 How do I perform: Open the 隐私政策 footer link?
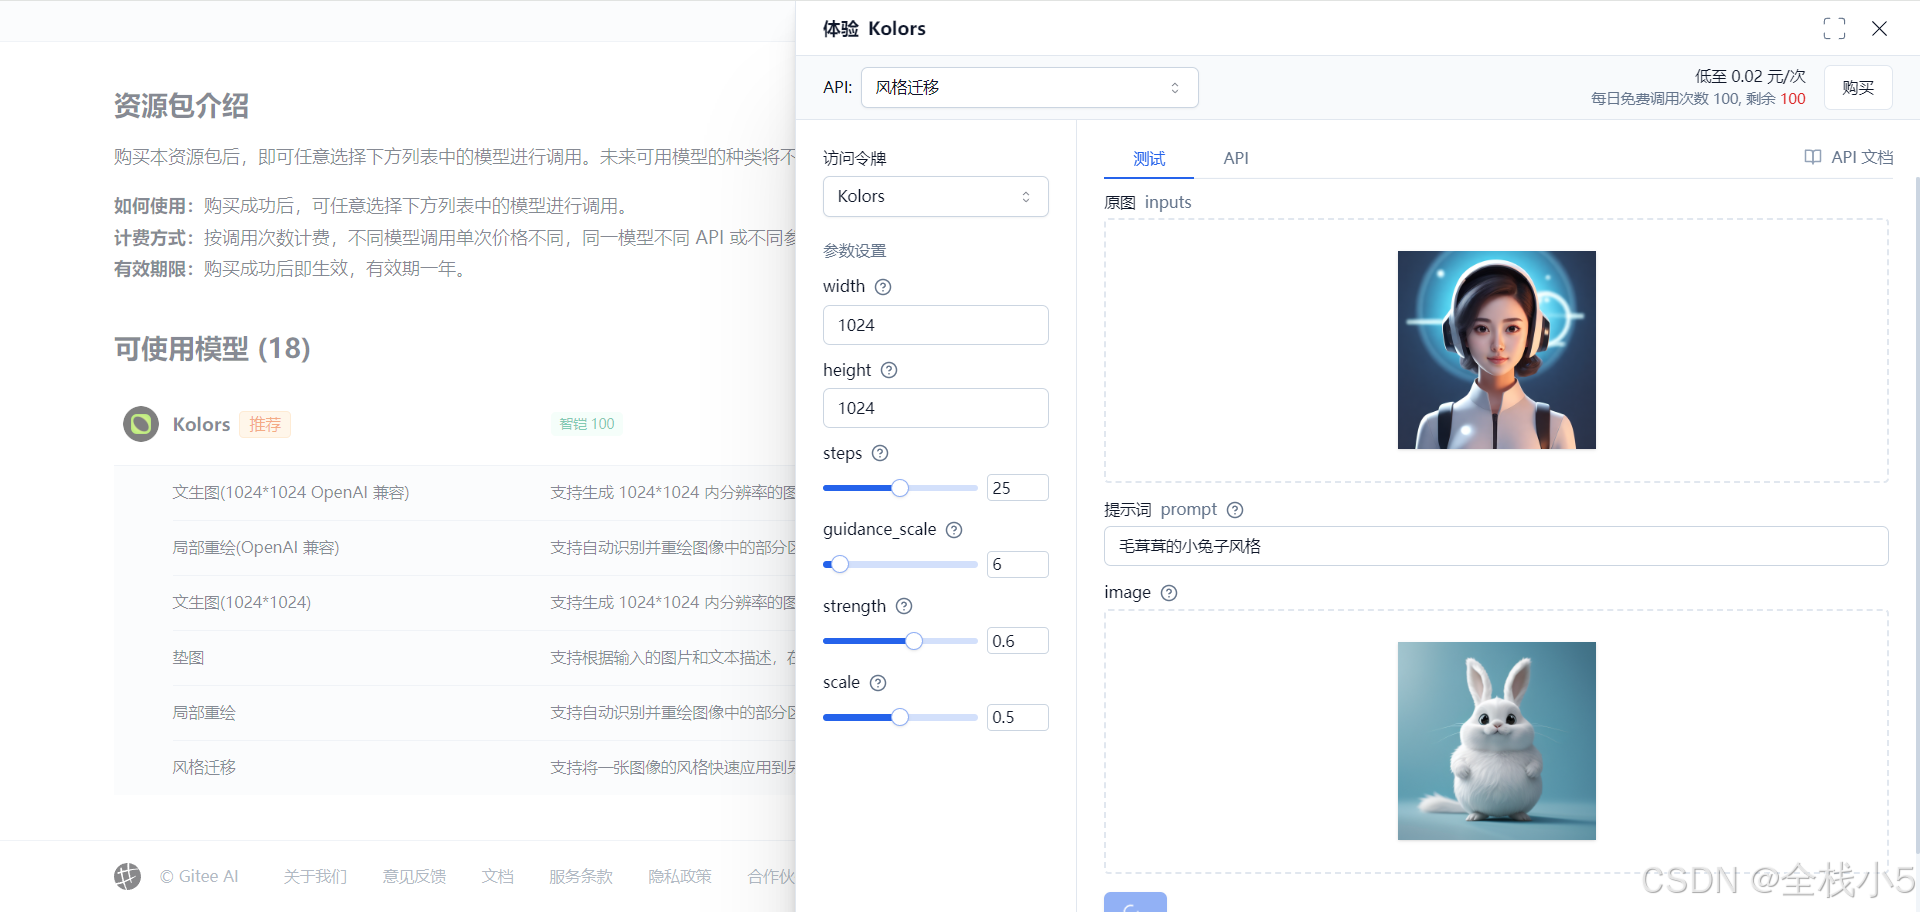pyautogui.click(x=680, y=876)
